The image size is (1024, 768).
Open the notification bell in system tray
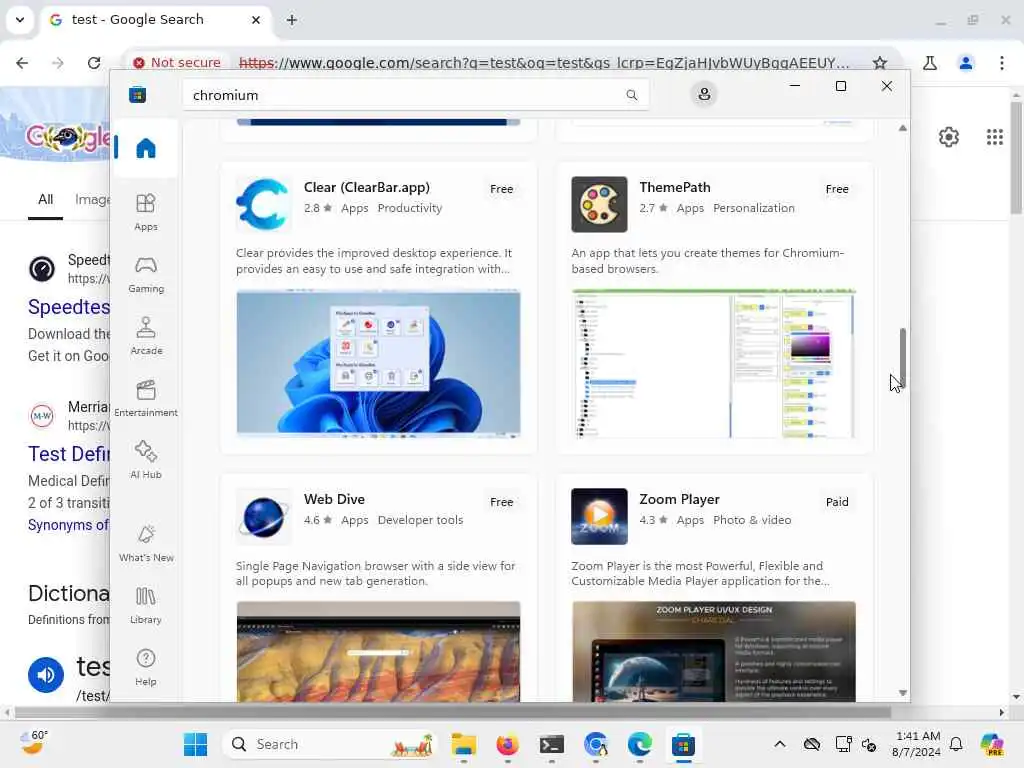pyautogui.click(x=956, y=744)
